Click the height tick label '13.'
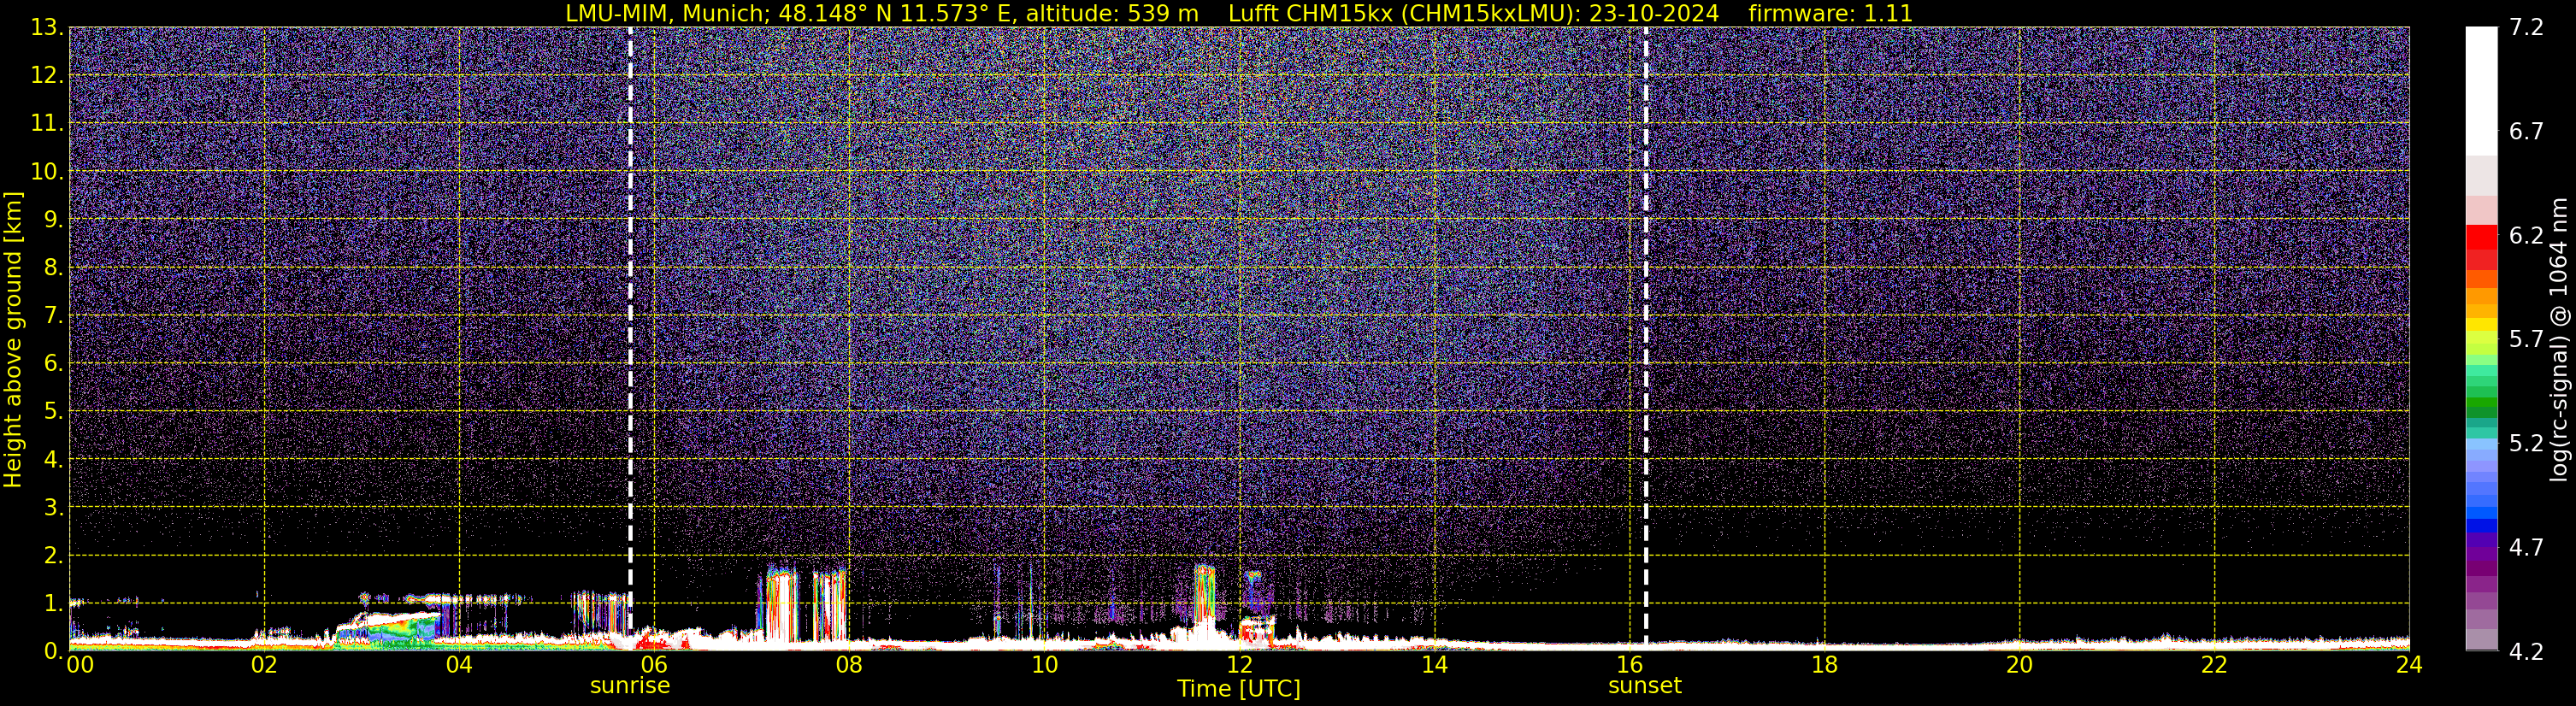Viewport: 2576px width, 706px height. [x=47, y=27]
